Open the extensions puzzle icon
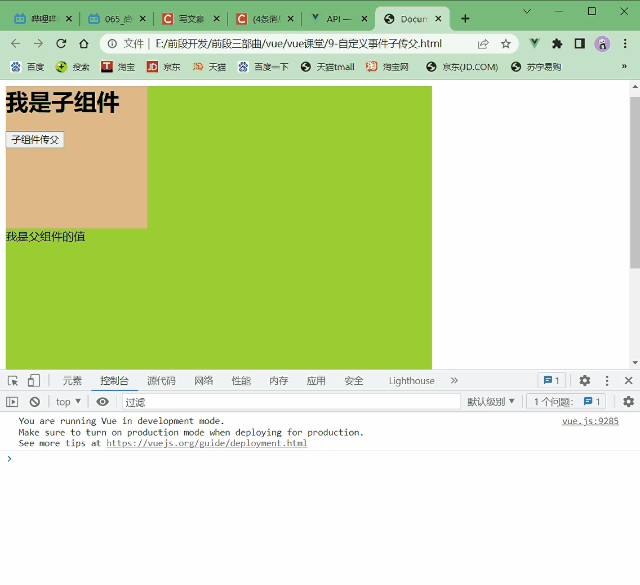This screenshot has width=640, height=585. point(557,44)
